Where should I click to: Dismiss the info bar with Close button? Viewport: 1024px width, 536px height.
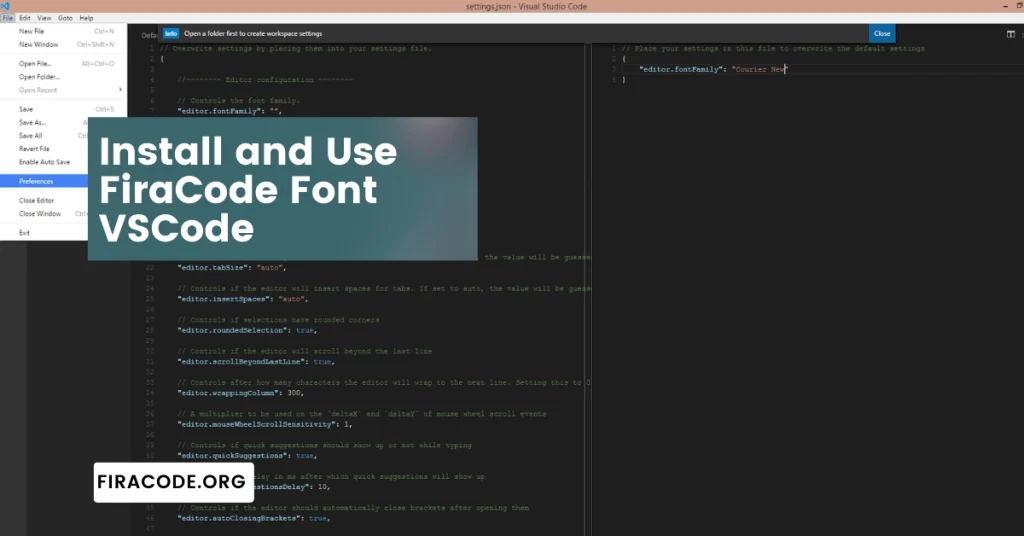click(882, 34)
